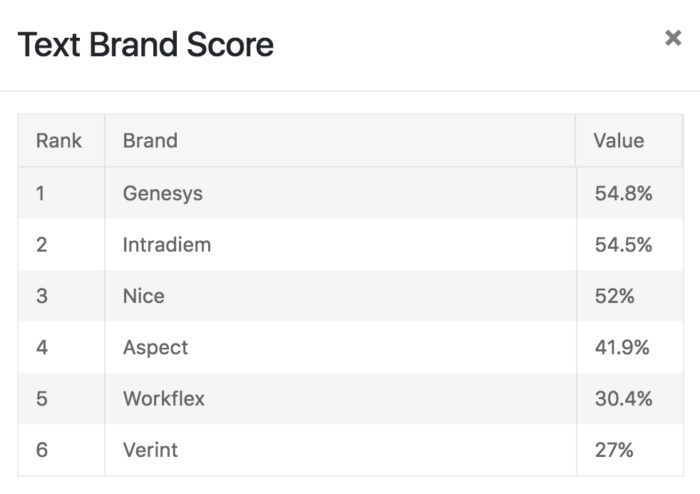This screenshot has height=494, width=700.
Task: Close the Text Brand Score dialog
Action: click(x=673, y=38)
